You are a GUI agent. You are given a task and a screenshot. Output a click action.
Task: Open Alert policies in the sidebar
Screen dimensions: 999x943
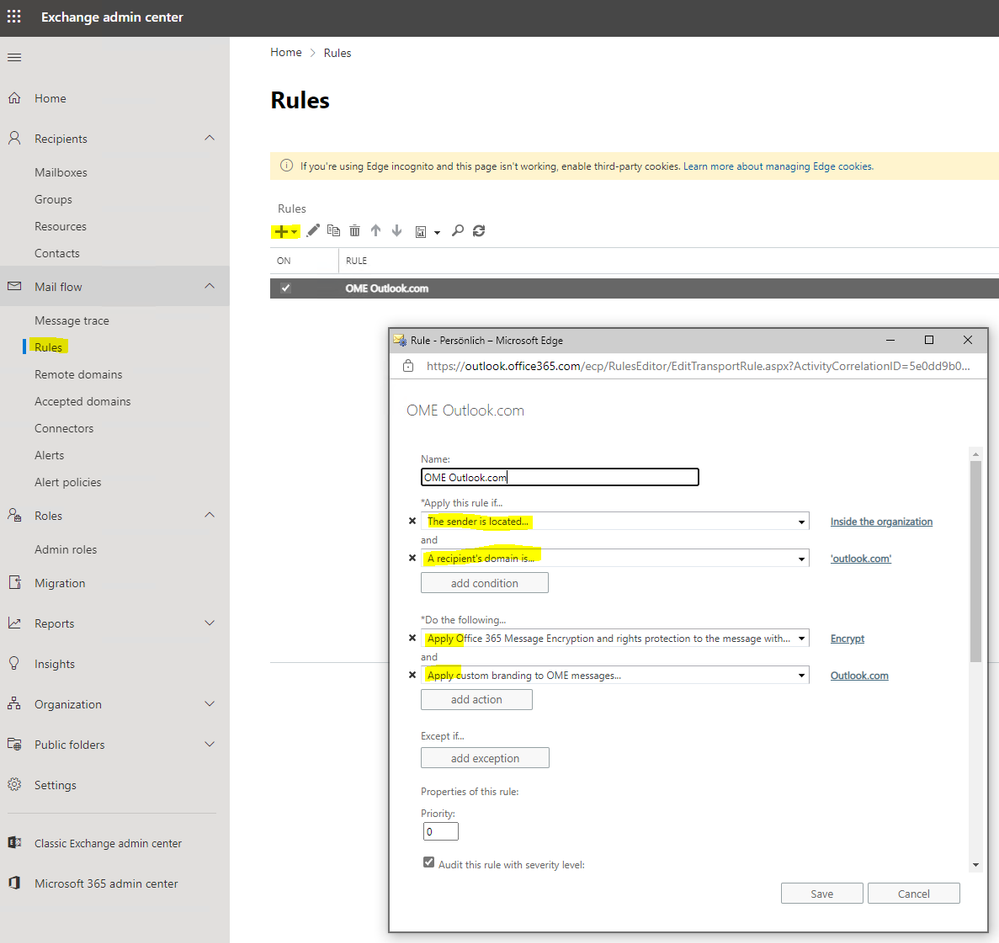tap(68, 482)
